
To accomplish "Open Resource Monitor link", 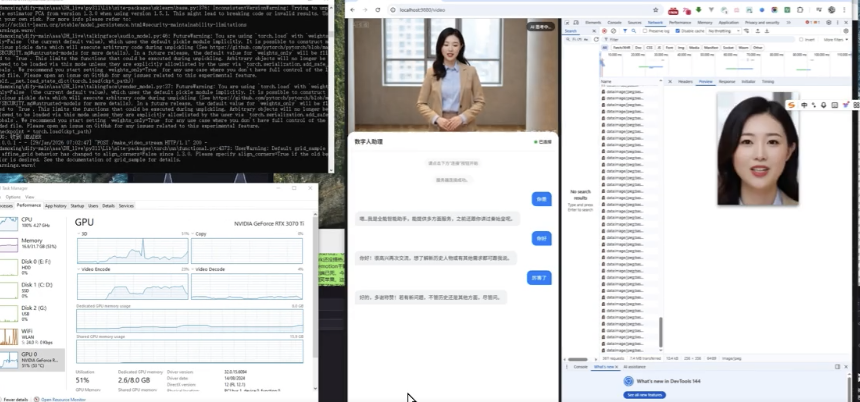I will click(x=63, y=399).
